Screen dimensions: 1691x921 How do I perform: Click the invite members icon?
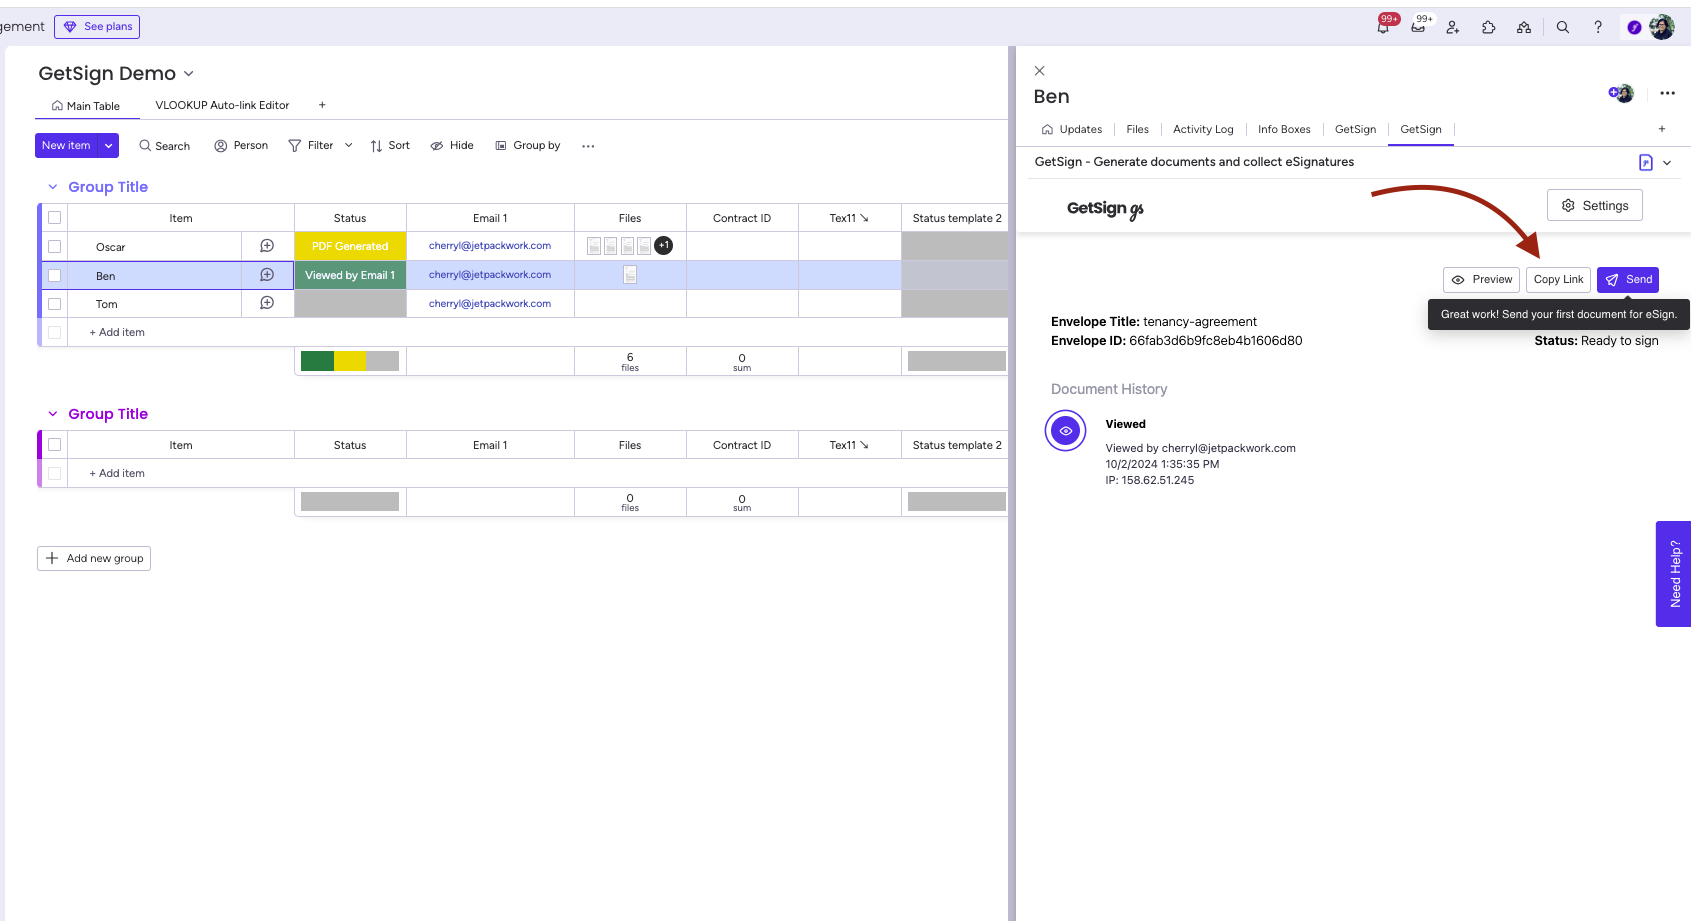click(x=1453, y=27)
